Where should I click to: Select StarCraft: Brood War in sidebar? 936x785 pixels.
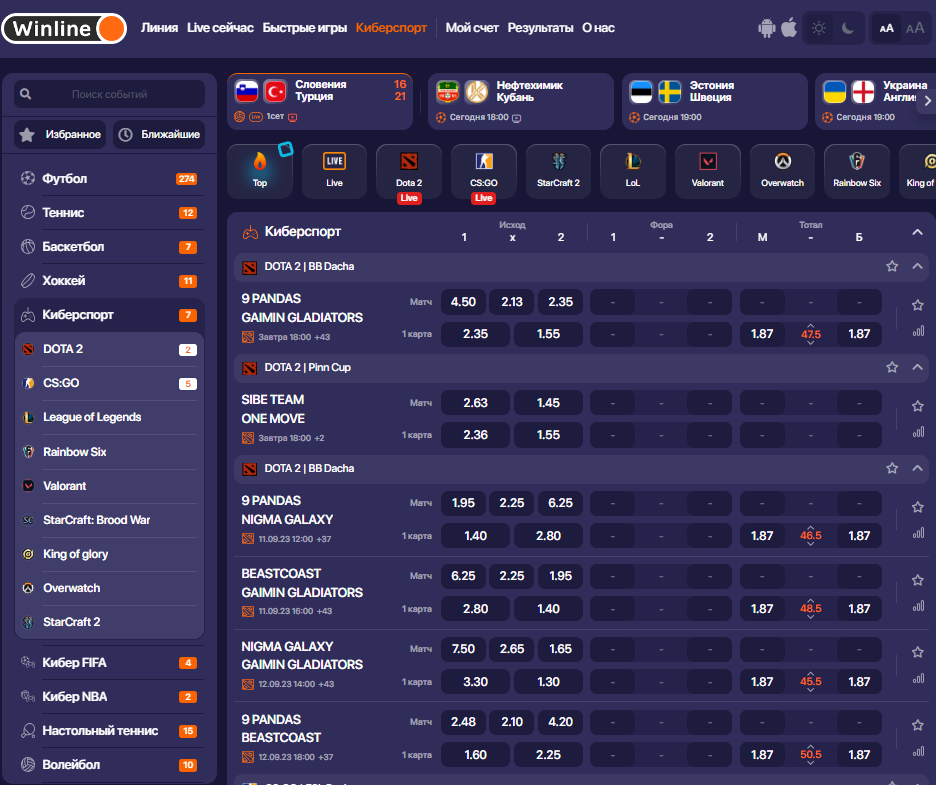coord(109,520)
